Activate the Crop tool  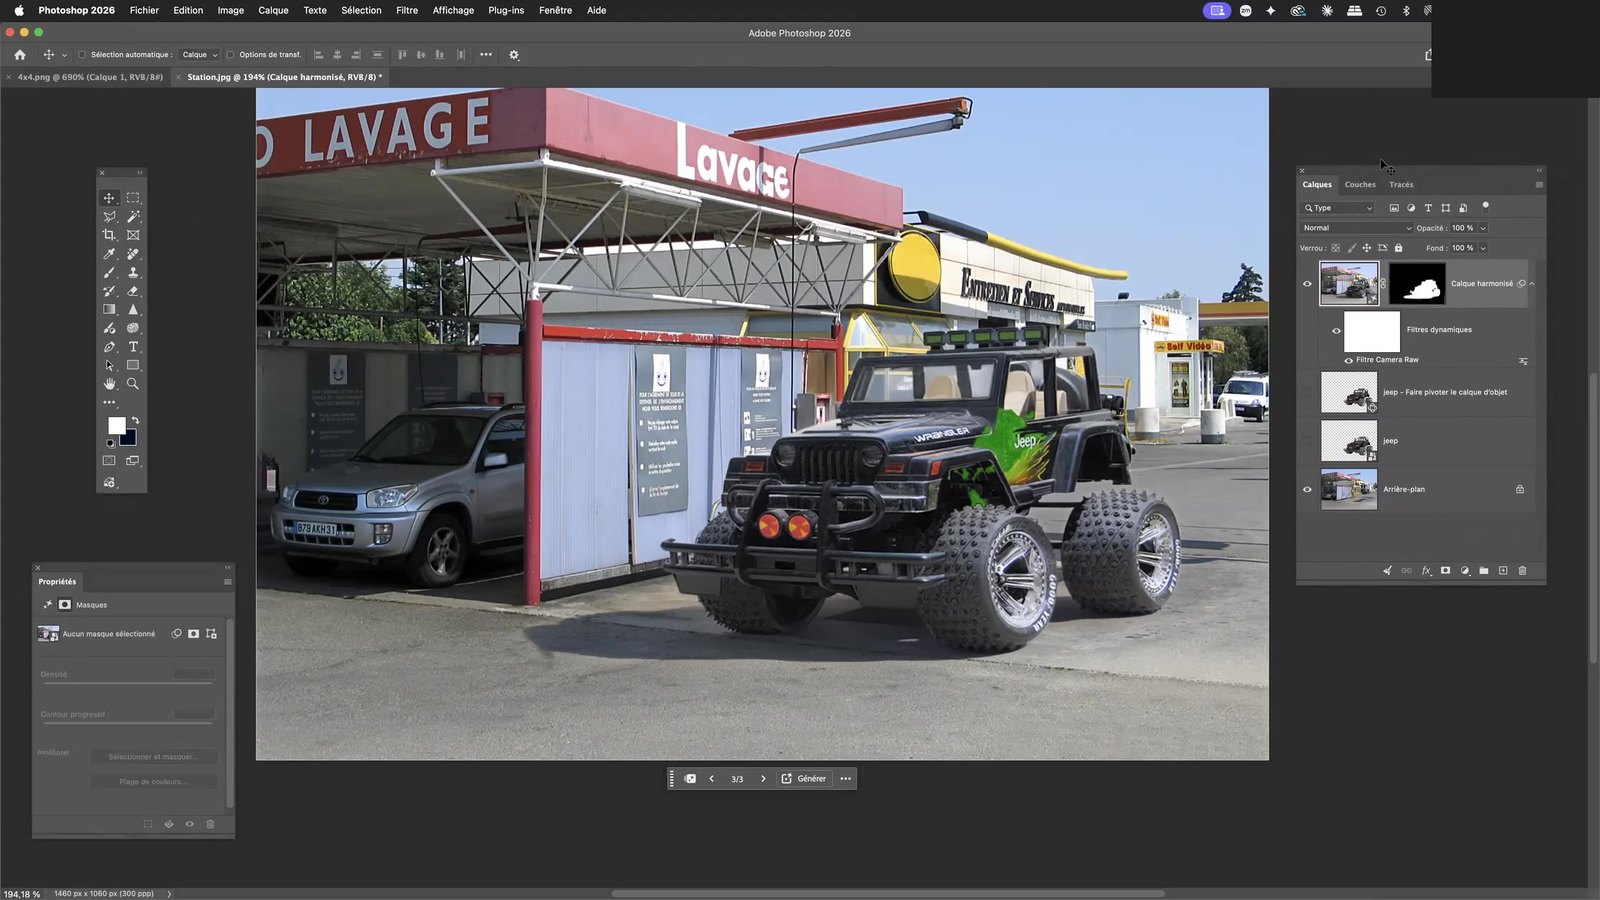click(109, 235)
